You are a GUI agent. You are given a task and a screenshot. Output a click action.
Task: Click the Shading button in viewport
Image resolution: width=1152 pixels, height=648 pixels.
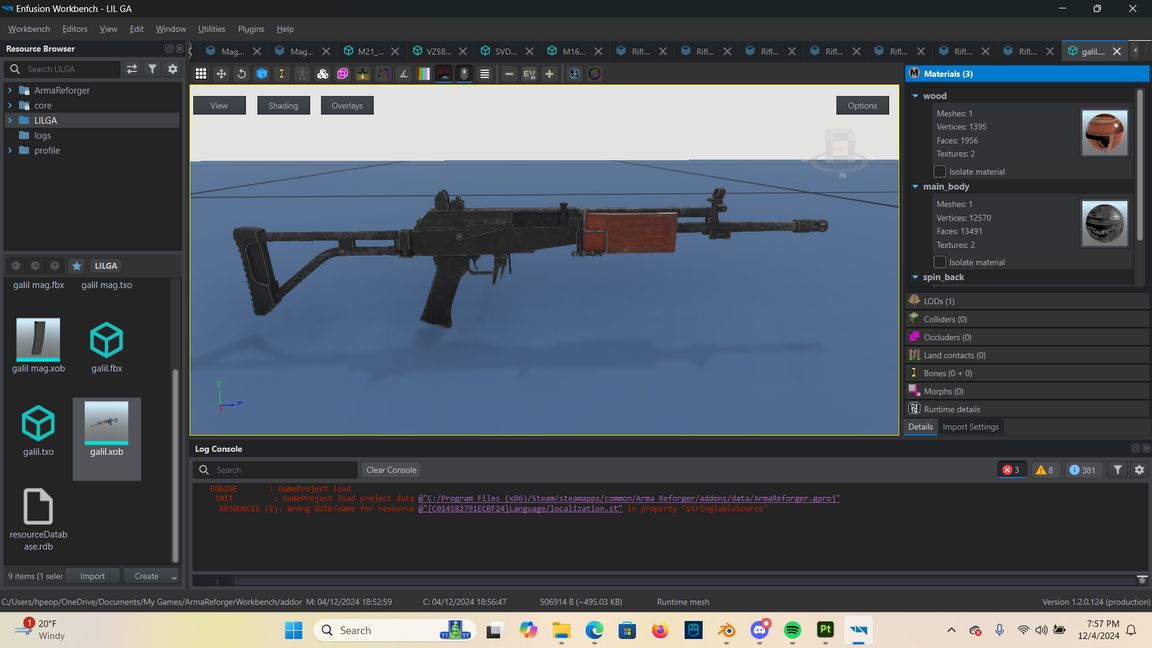(x=283, y=105)
